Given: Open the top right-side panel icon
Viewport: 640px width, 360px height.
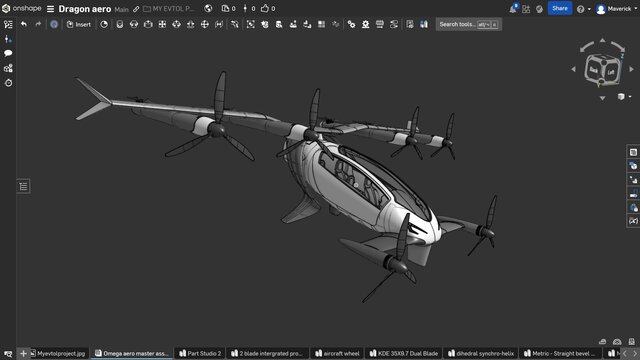Looking at the screenshot, I should tap(633, 152).
